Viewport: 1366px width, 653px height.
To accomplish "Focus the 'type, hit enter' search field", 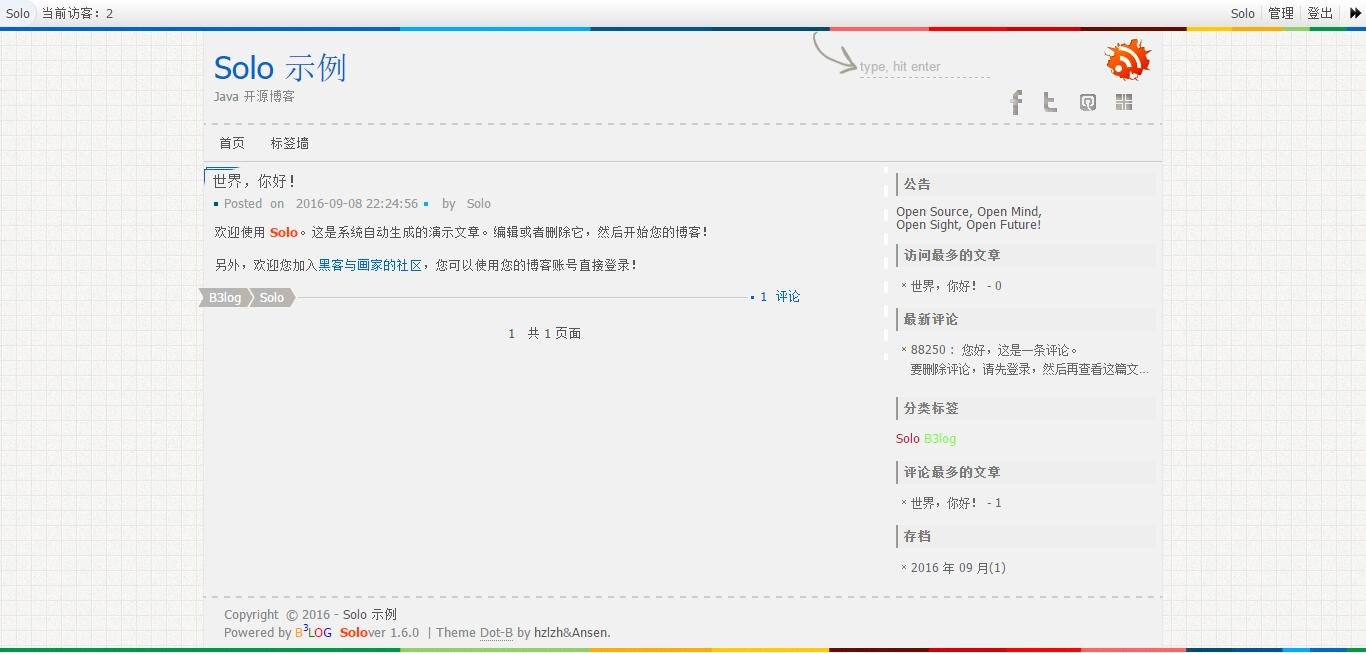I will point(924,67).
